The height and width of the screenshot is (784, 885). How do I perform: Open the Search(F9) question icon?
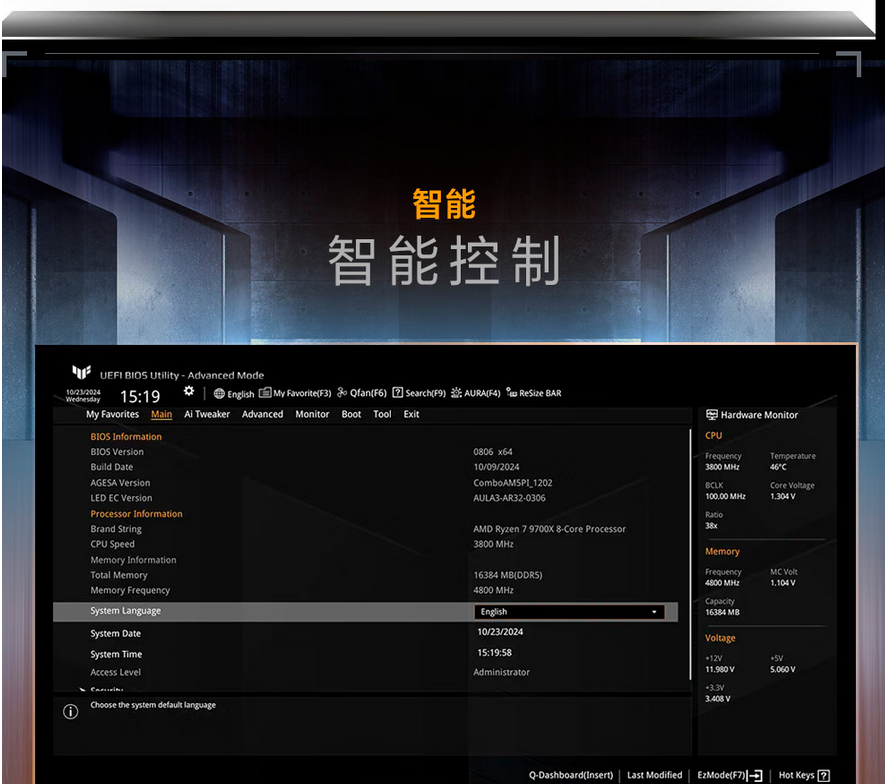[398, 392]
